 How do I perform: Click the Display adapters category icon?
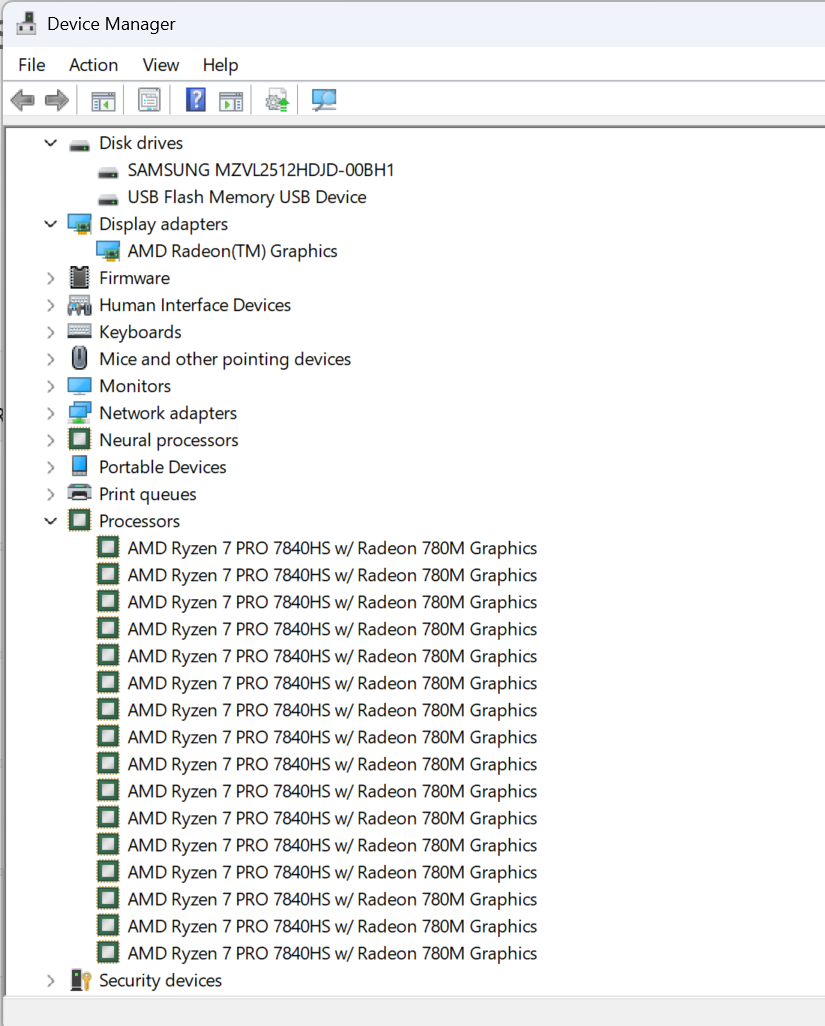pyautogui.click(x=79, y=224)
